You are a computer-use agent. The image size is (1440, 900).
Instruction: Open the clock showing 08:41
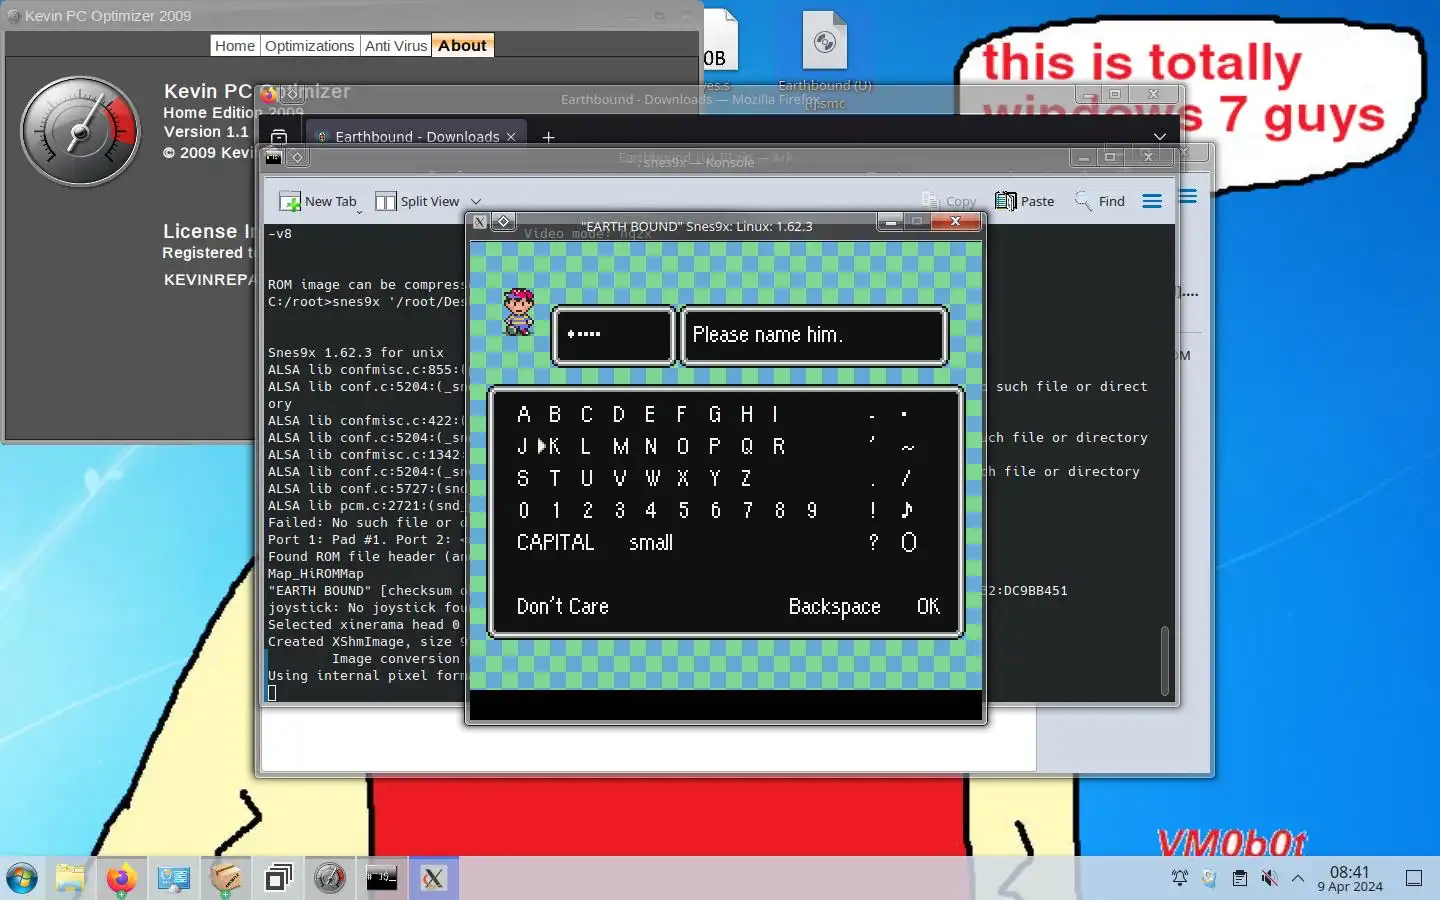[x=1350, y=878]
